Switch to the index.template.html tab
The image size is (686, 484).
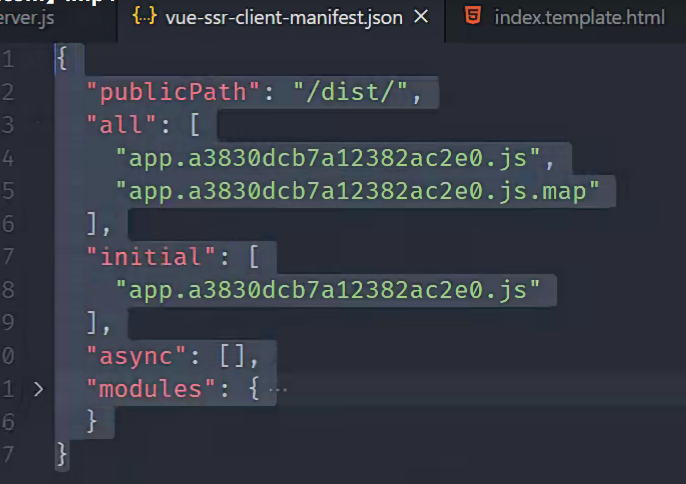pyautogui.click(x=578, y=17)
